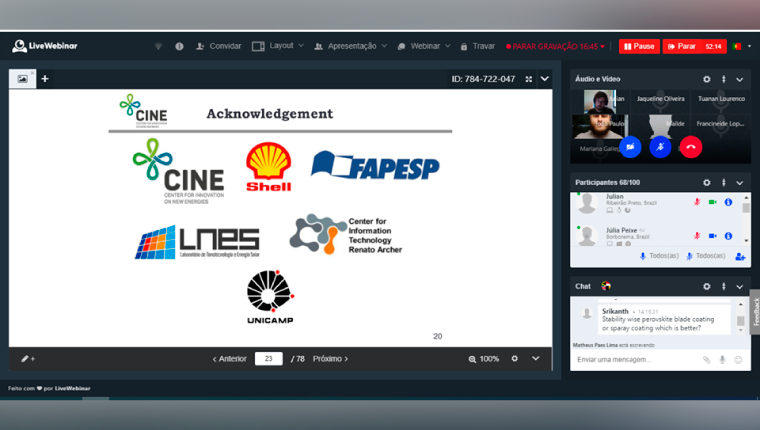Open the language flag selector
Image resolution: width=760 pixels, height=430 pixels.
pyautogui.click(x=742, y=46)
